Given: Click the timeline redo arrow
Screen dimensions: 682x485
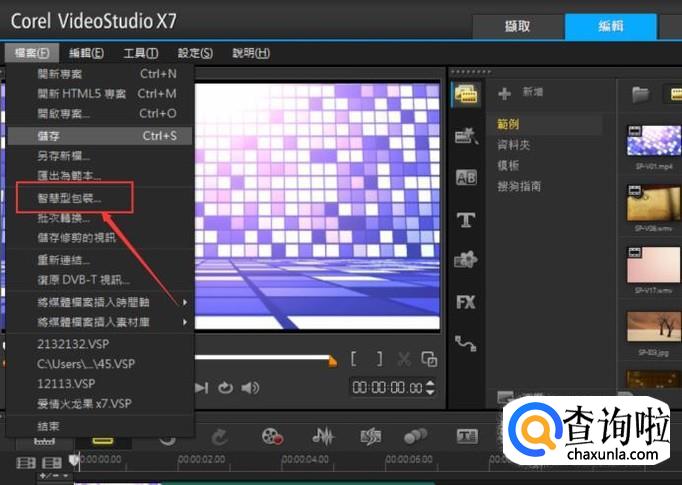Looking at the screenshot, I should 220,437.
